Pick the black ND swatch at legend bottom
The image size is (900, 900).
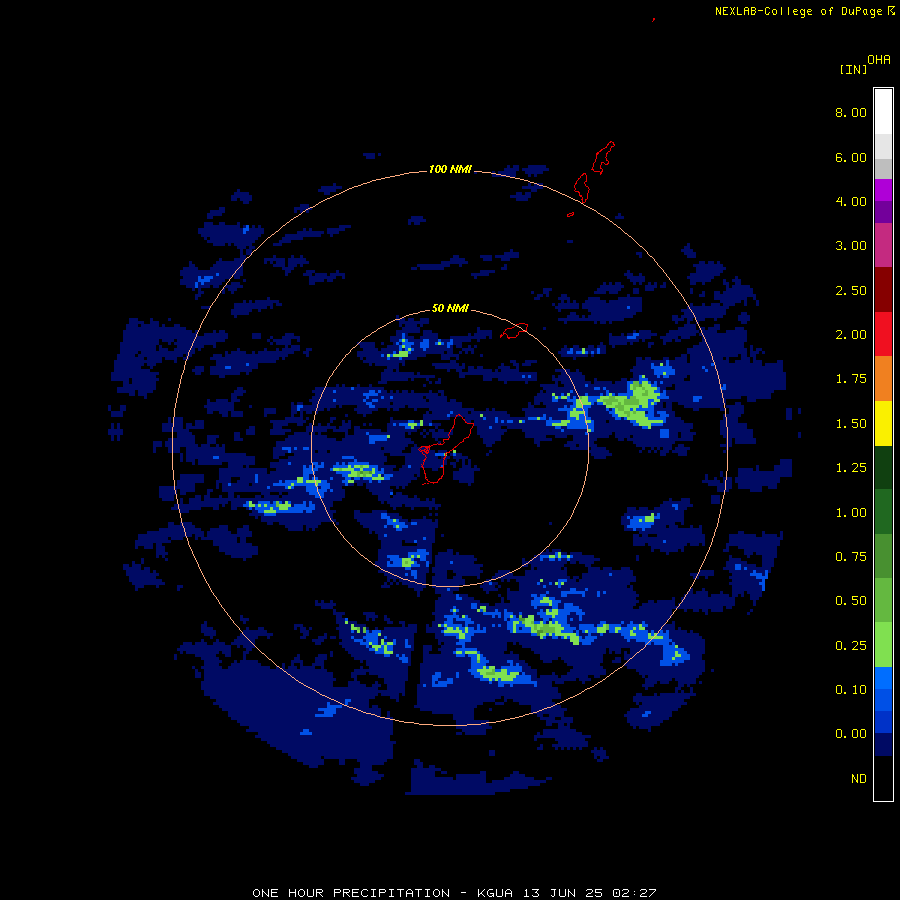[883, 778]
